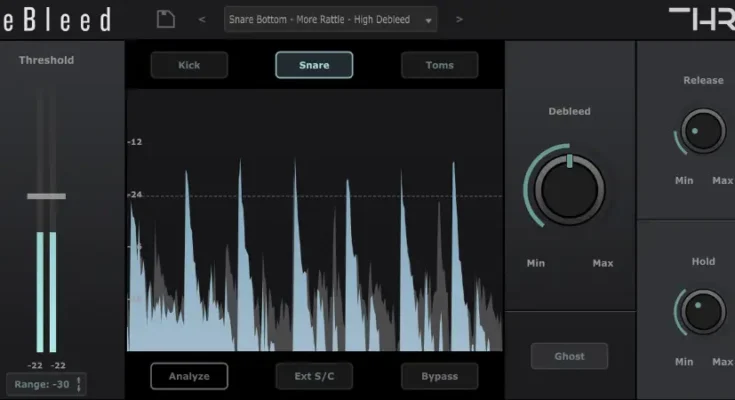Viewport: 735px width, 400px height.
Task: Select the Snare drum mode button
Action: click(314, 65)
